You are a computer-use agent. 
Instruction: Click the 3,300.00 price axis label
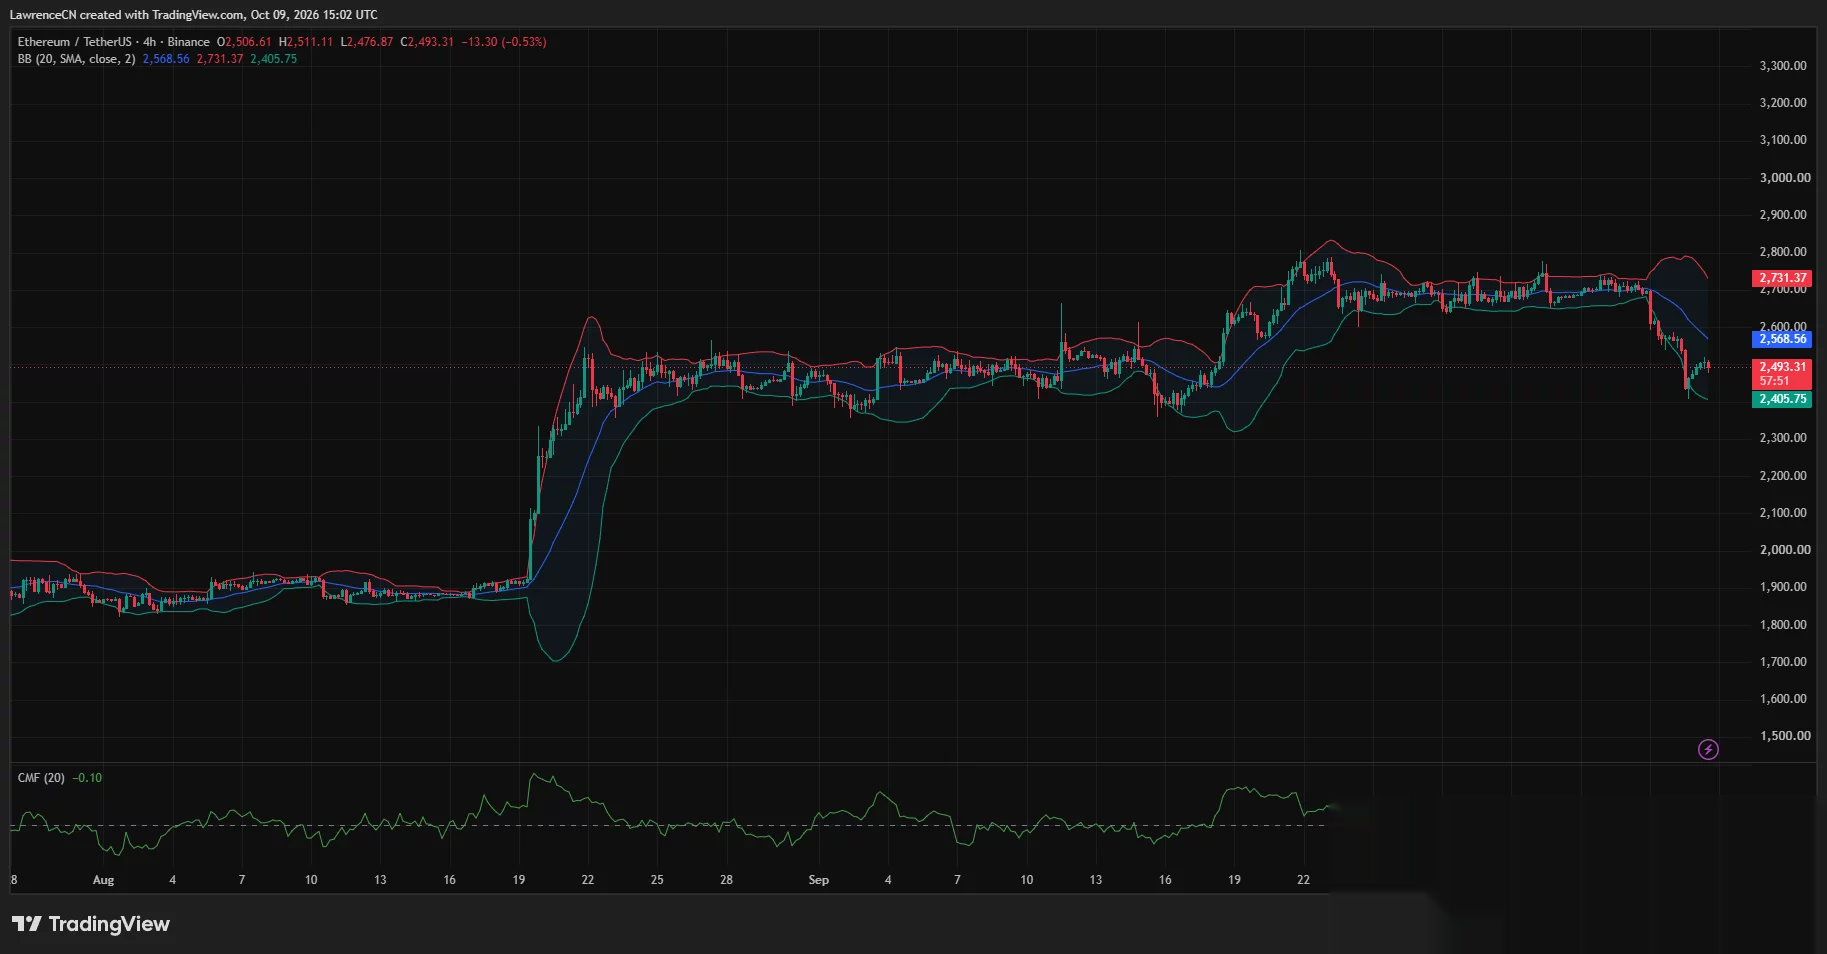pyautogui.click(x=1783, y=66)
